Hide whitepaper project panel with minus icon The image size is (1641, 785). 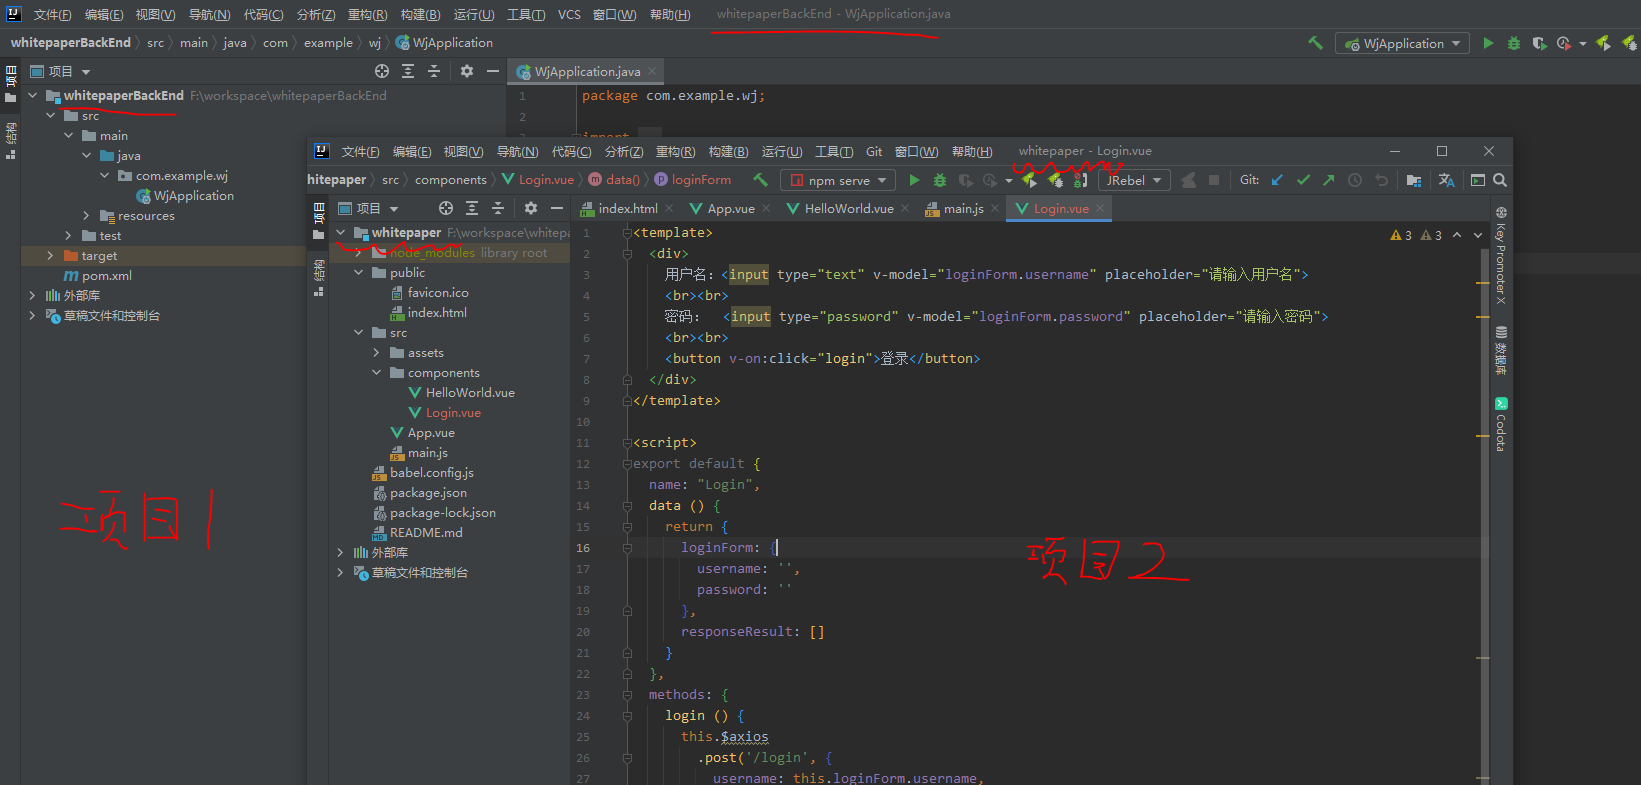point(557,208)
